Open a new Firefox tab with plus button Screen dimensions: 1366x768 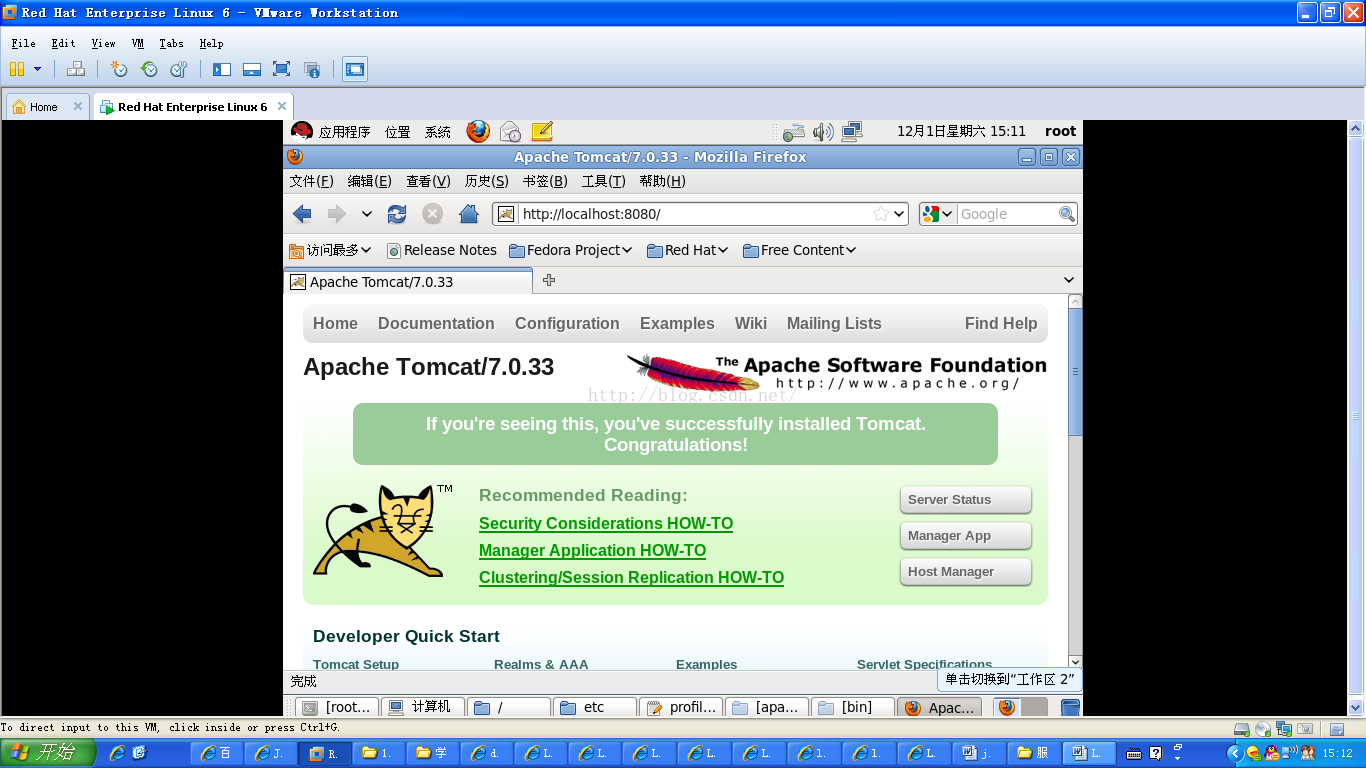tap(549, 280)
